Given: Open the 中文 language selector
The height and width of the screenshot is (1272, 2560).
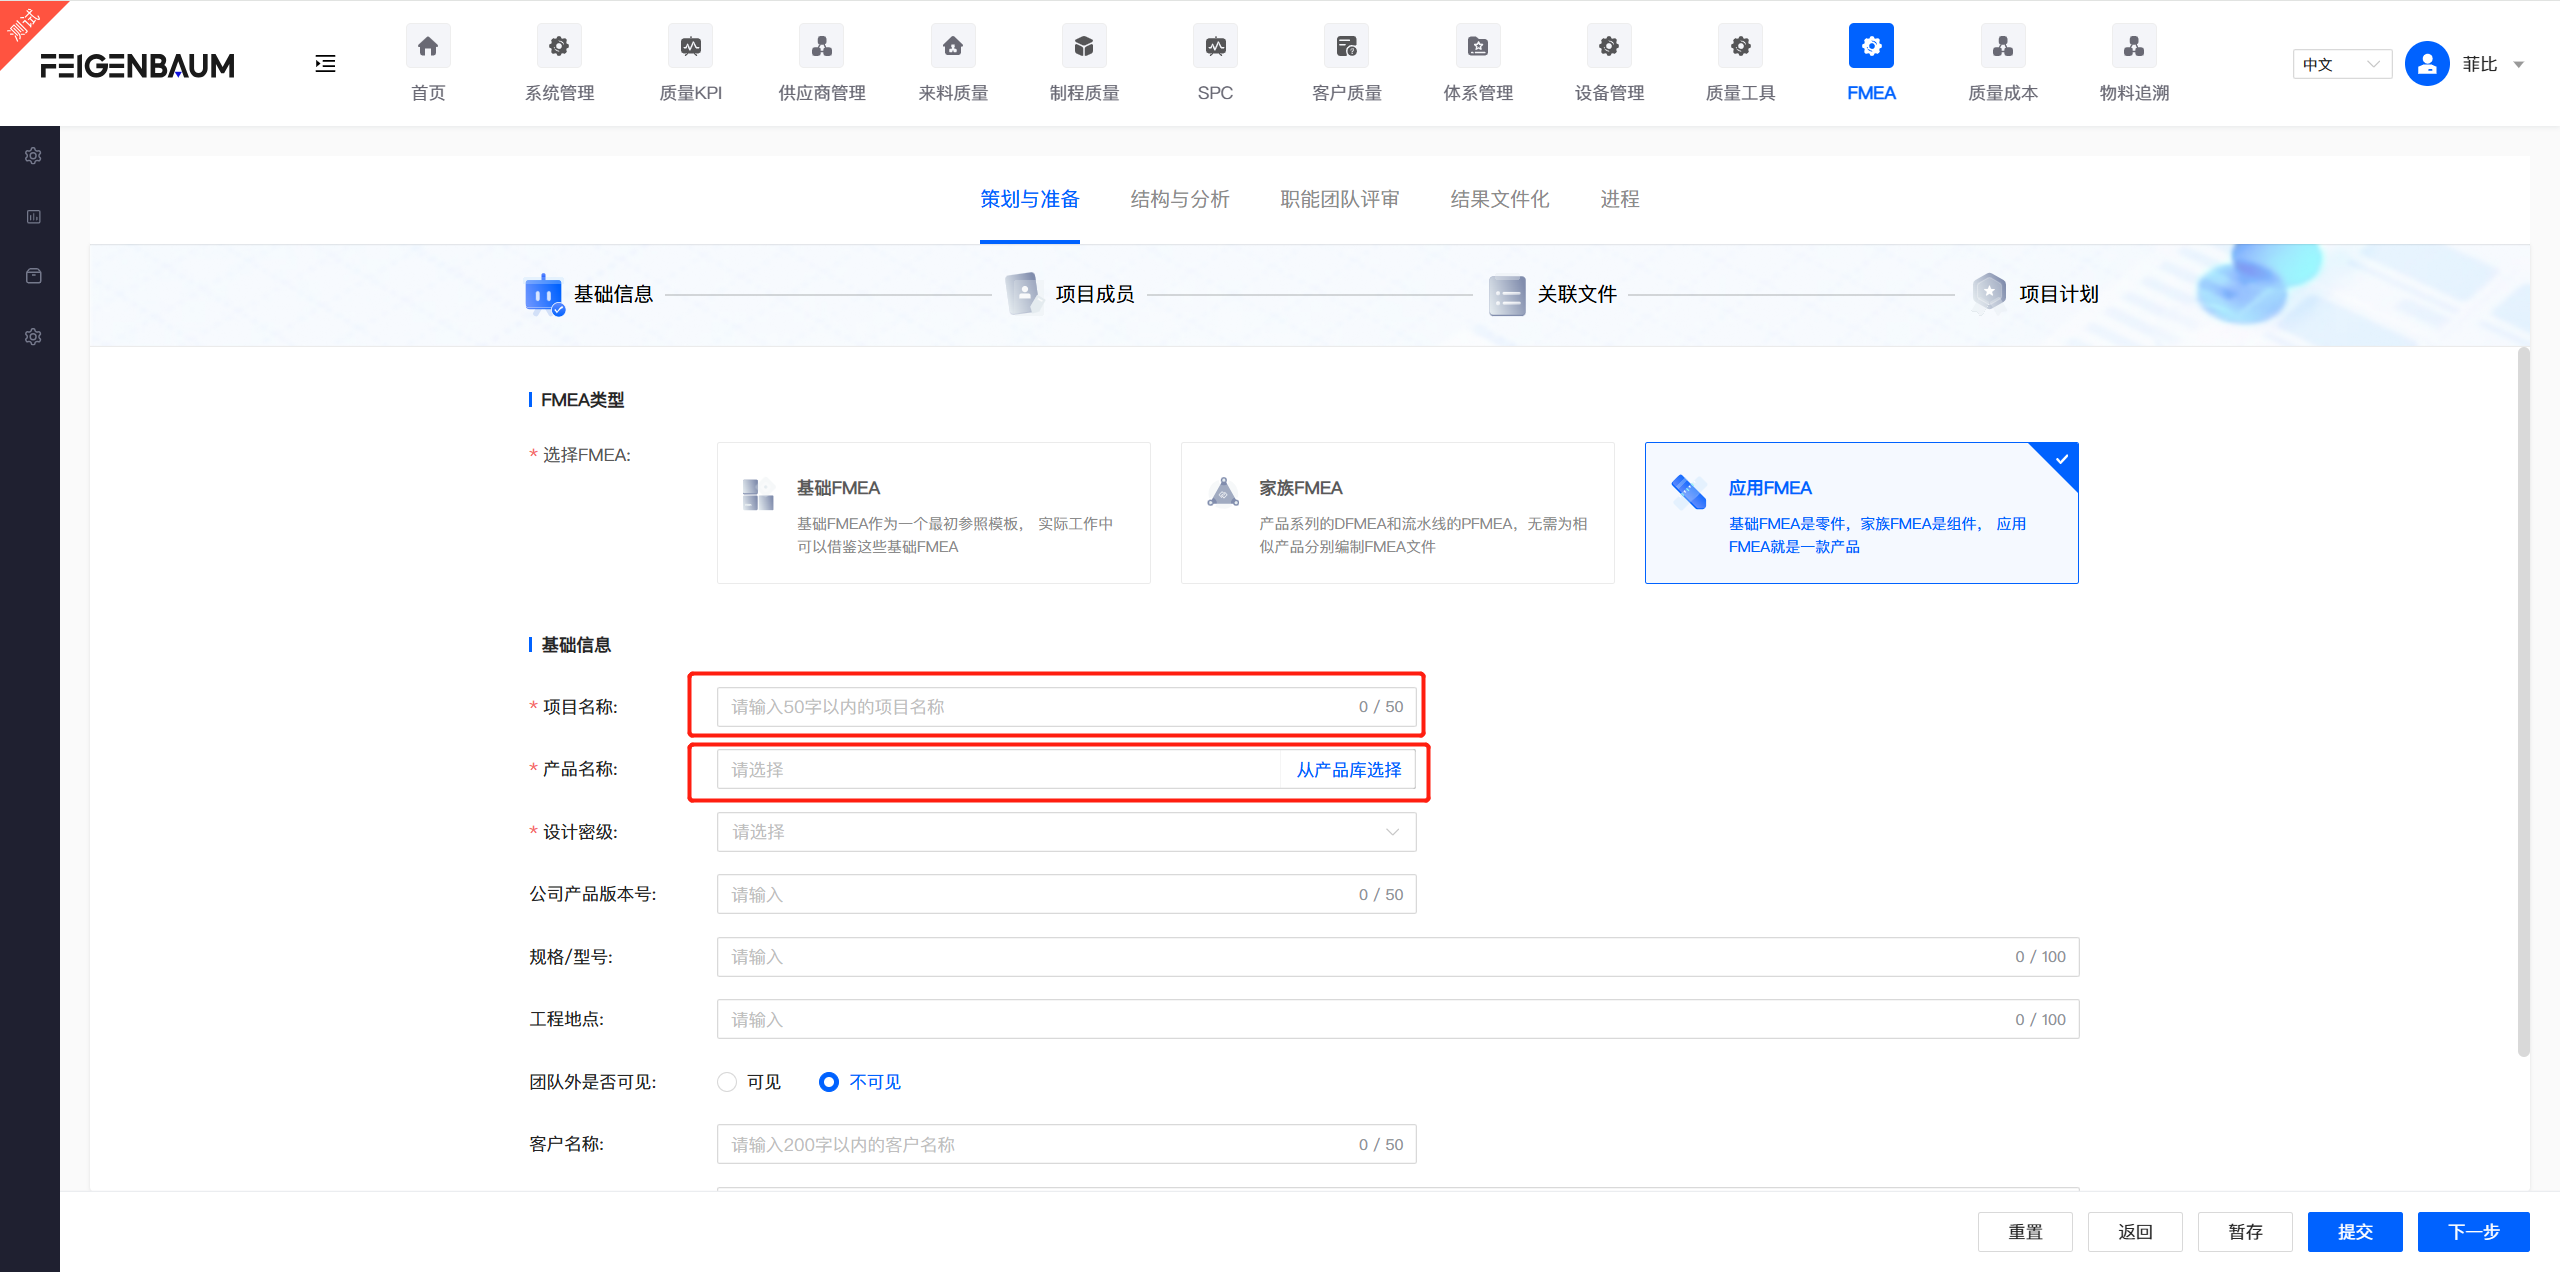Looking at the screenshot, I should click(x=2340, y=64).
